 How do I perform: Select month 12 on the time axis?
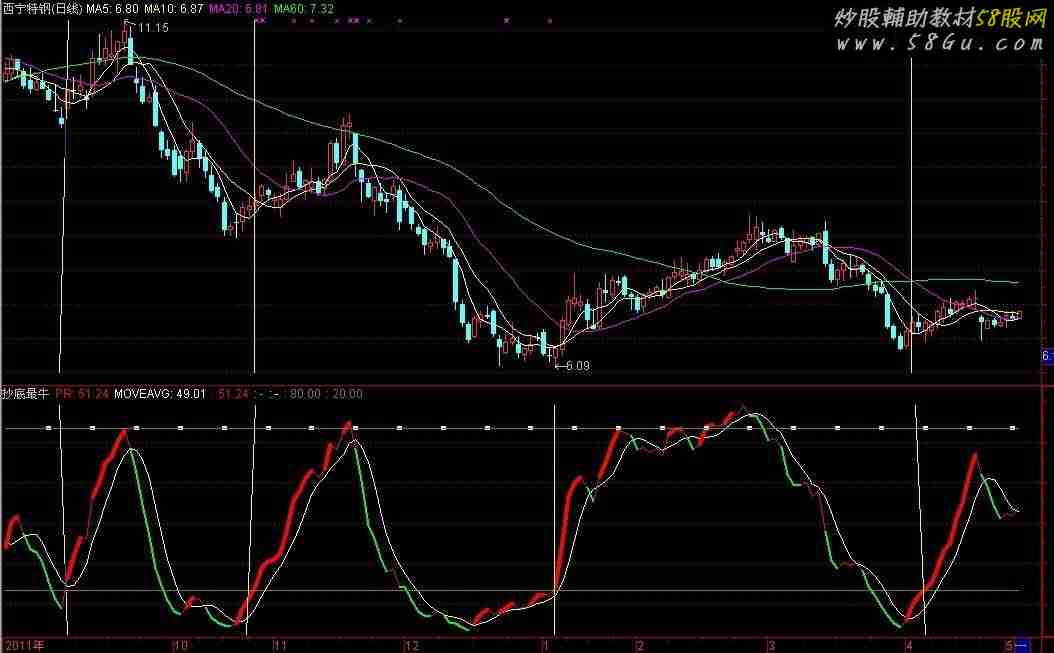click(410, 645)
